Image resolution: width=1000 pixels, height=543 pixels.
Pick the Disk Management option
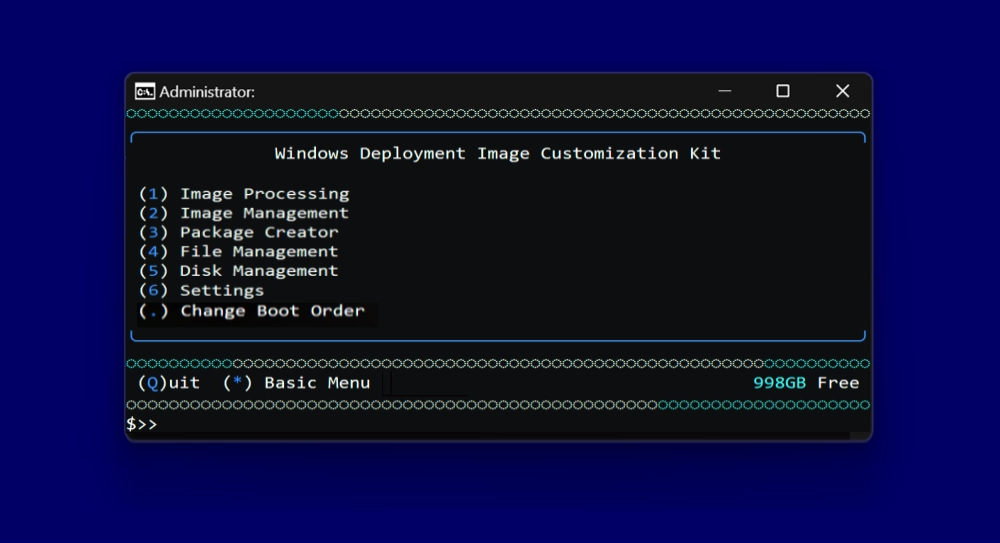pos(239,271)
